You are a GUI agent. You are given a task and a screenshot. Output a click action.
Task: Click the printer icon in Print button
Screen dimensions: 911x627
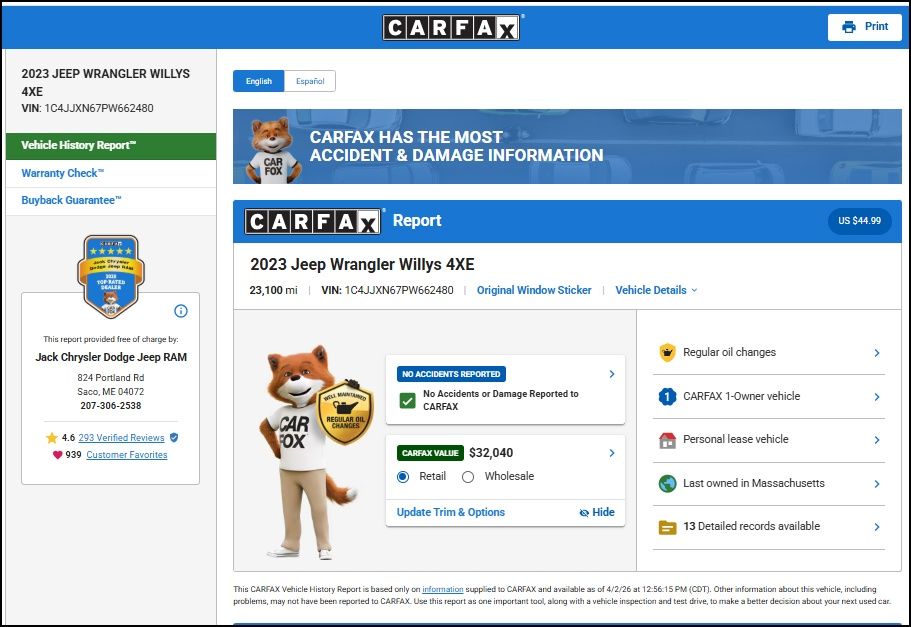tap(849, 27)
